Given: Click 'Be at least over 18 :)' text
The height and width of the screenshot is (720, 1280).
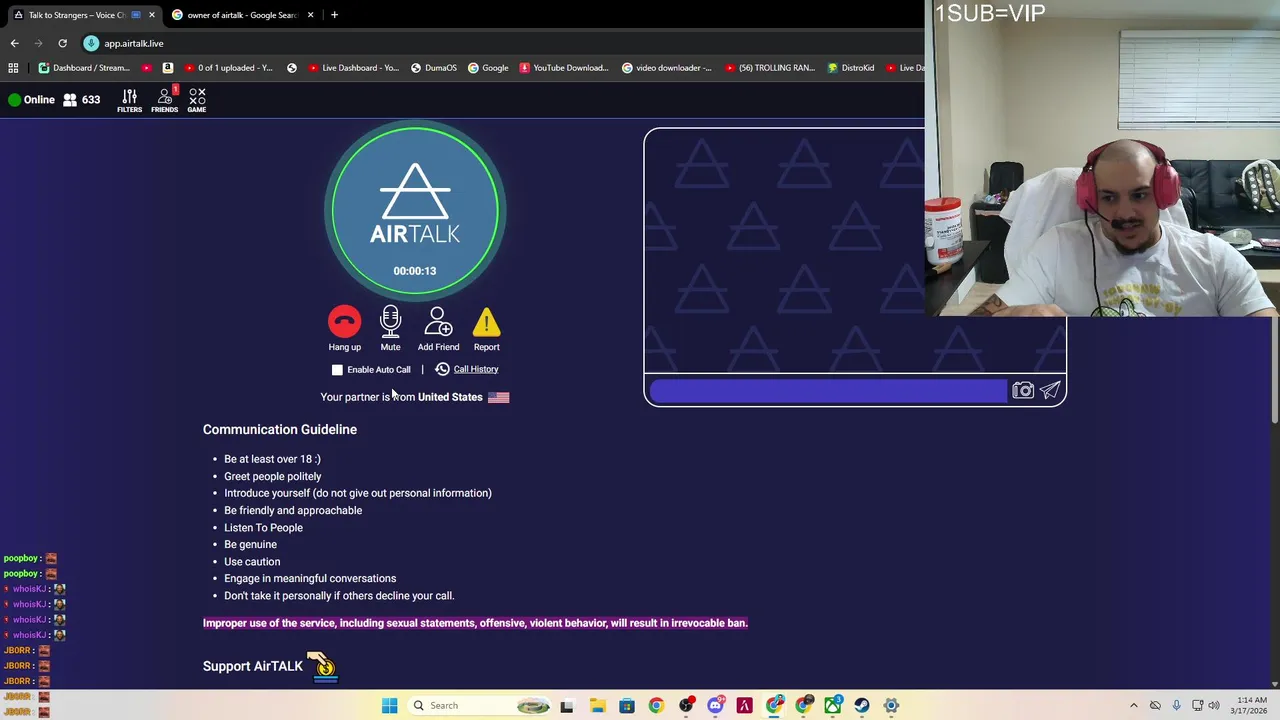Looking at the screenshot, I should (272, 459).
